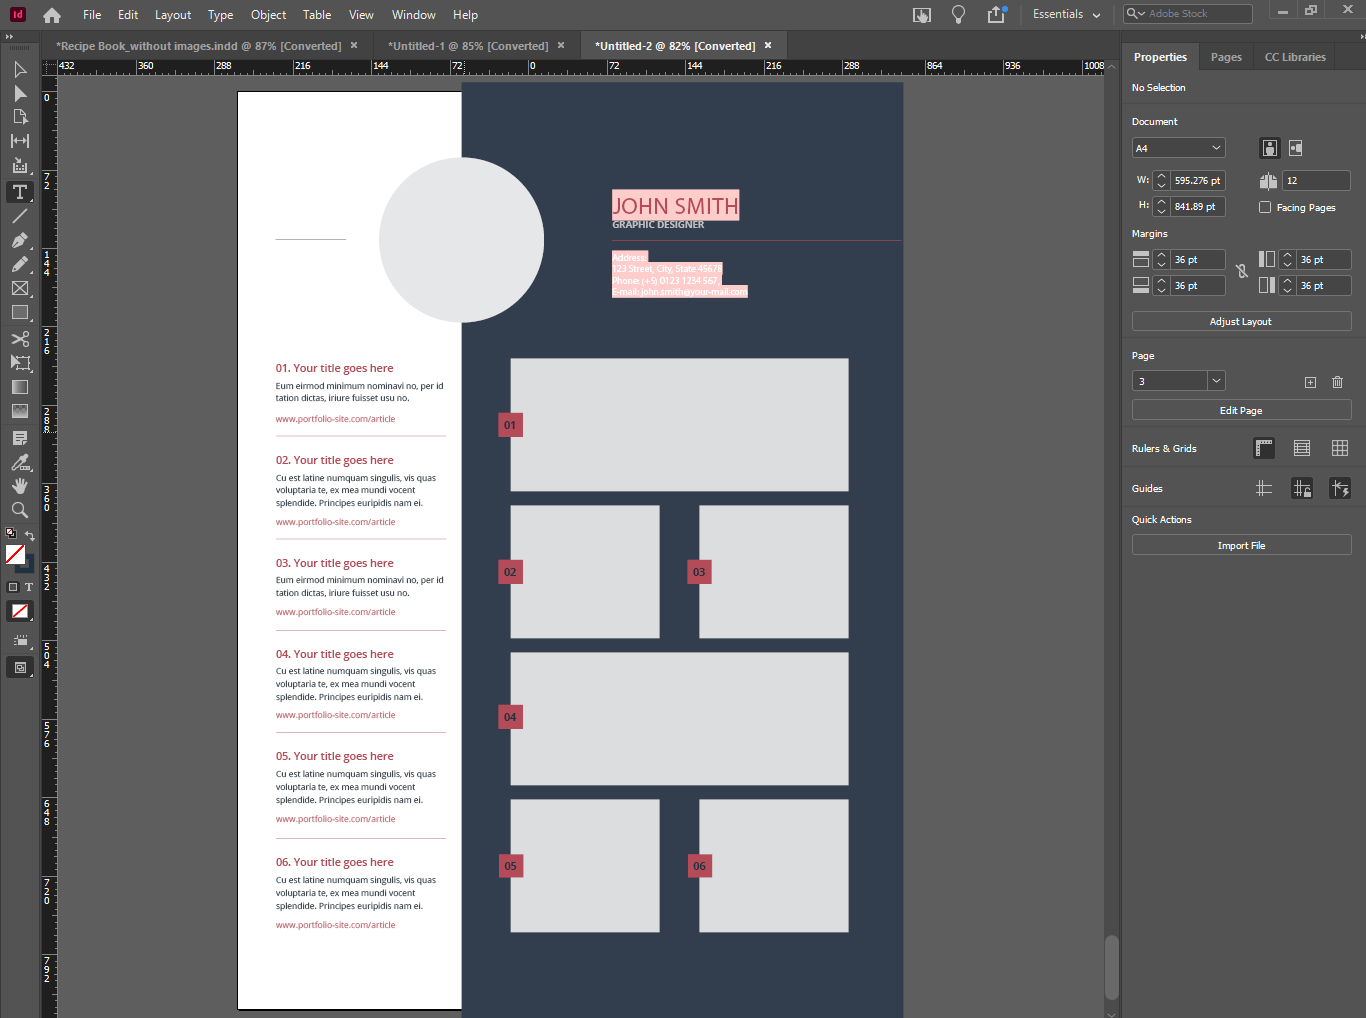
Task: Toggle guide locking in the Guides section
Action: coord(1302,488)
